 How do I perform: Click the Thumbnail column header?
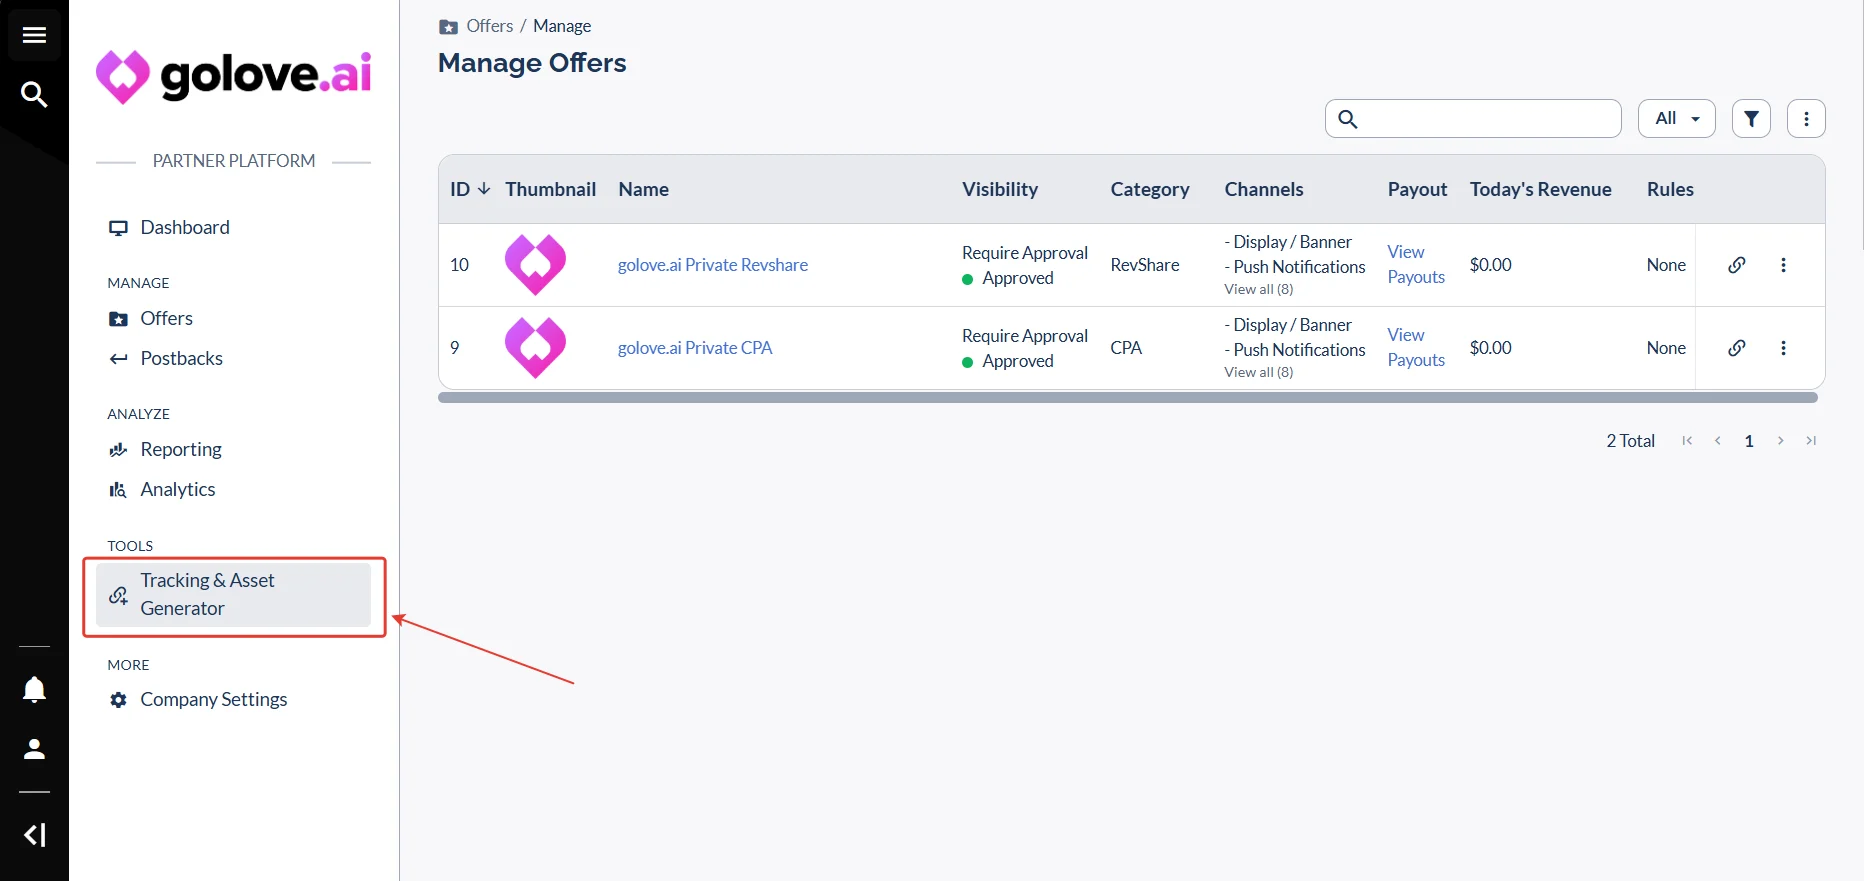pos(550,190)
